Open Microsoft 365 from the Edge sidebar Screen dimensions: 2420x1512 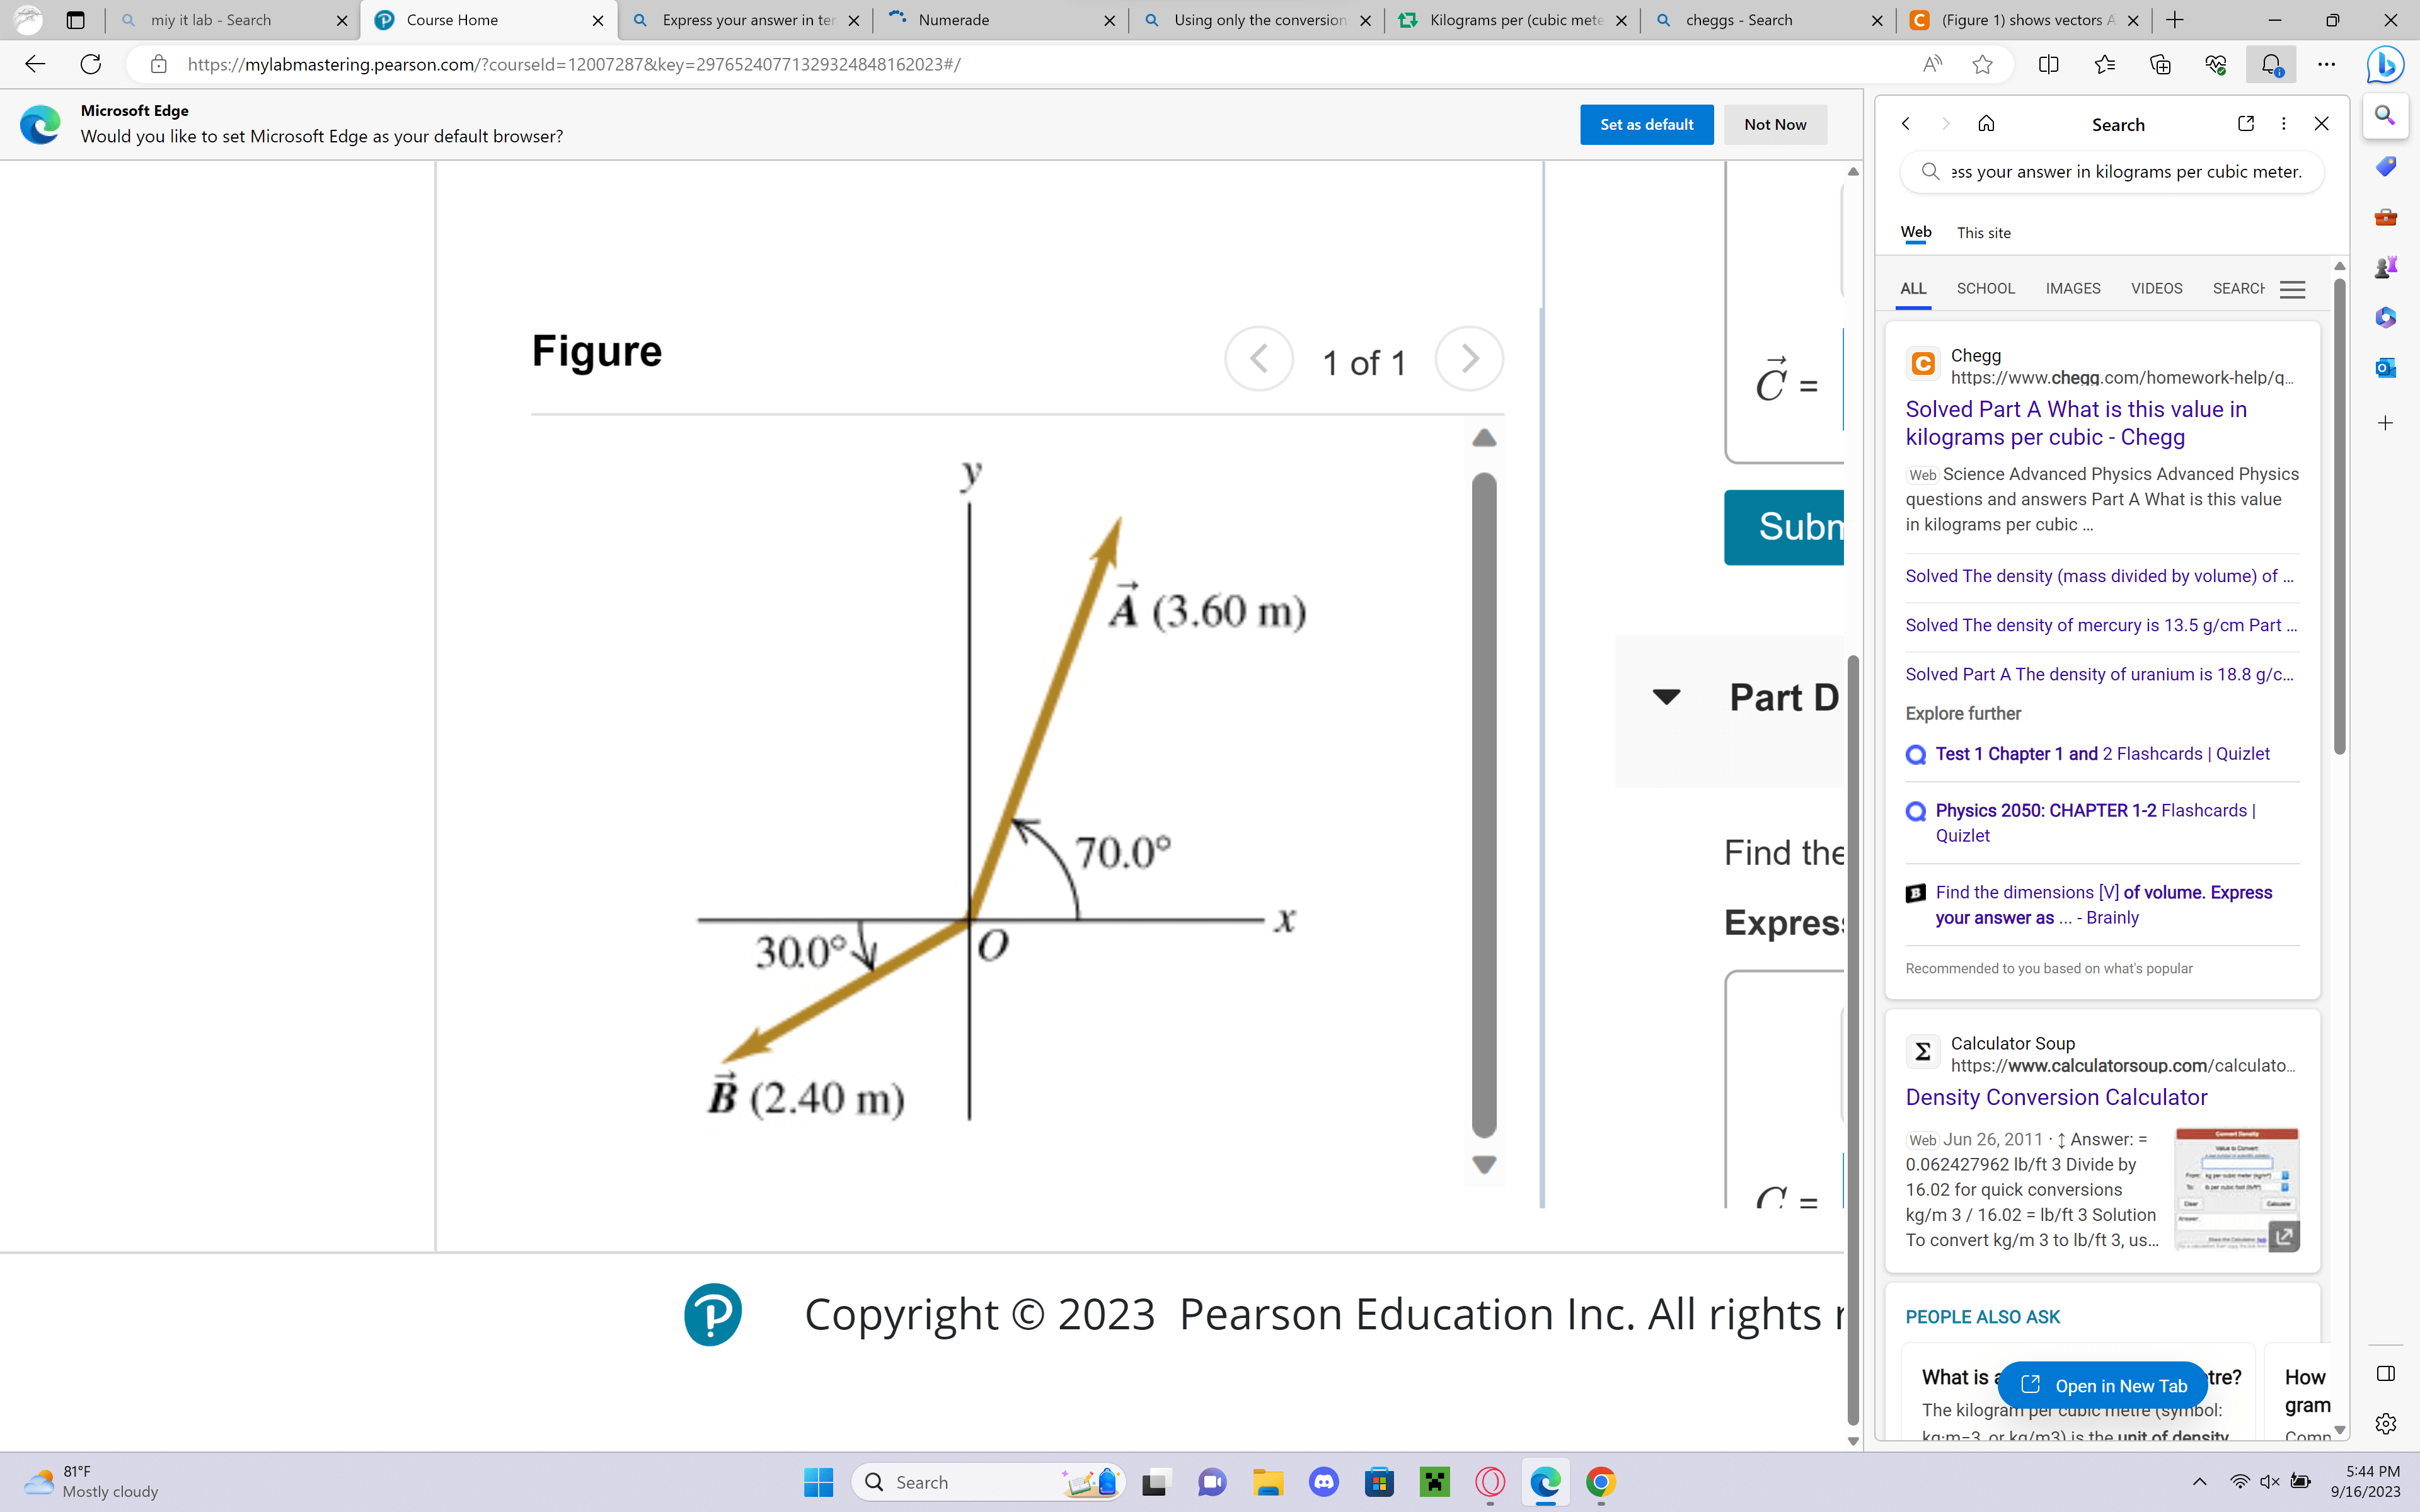(x=2385, y=317)
